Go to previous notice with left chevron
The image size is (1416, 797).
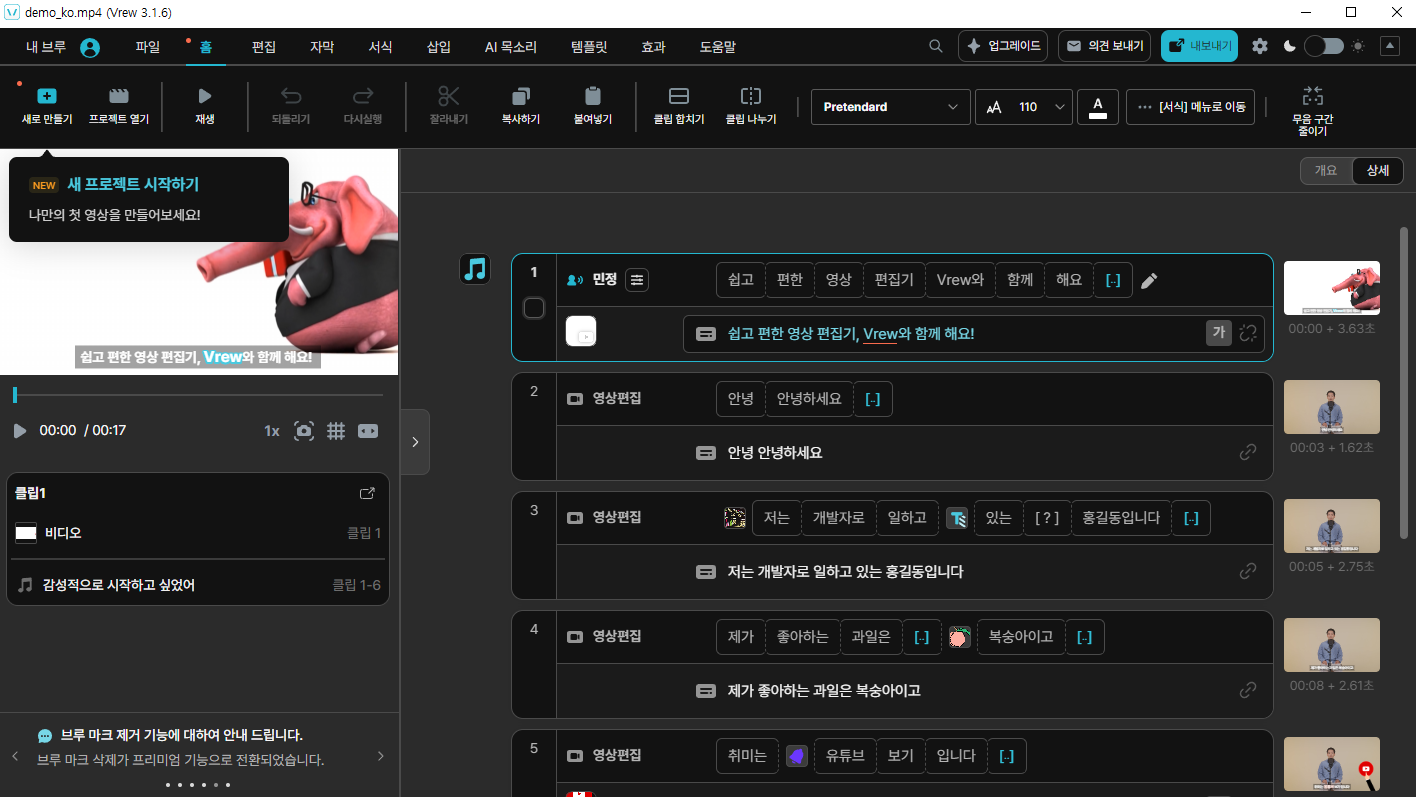pos(15,756)
